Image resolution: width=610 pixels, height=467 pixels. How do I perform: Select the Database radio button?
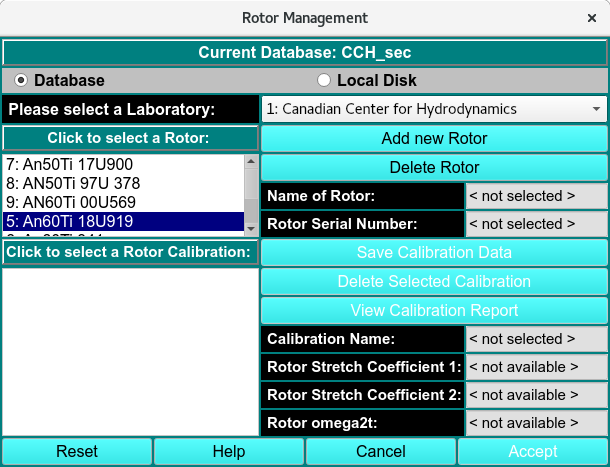point(21,80)
